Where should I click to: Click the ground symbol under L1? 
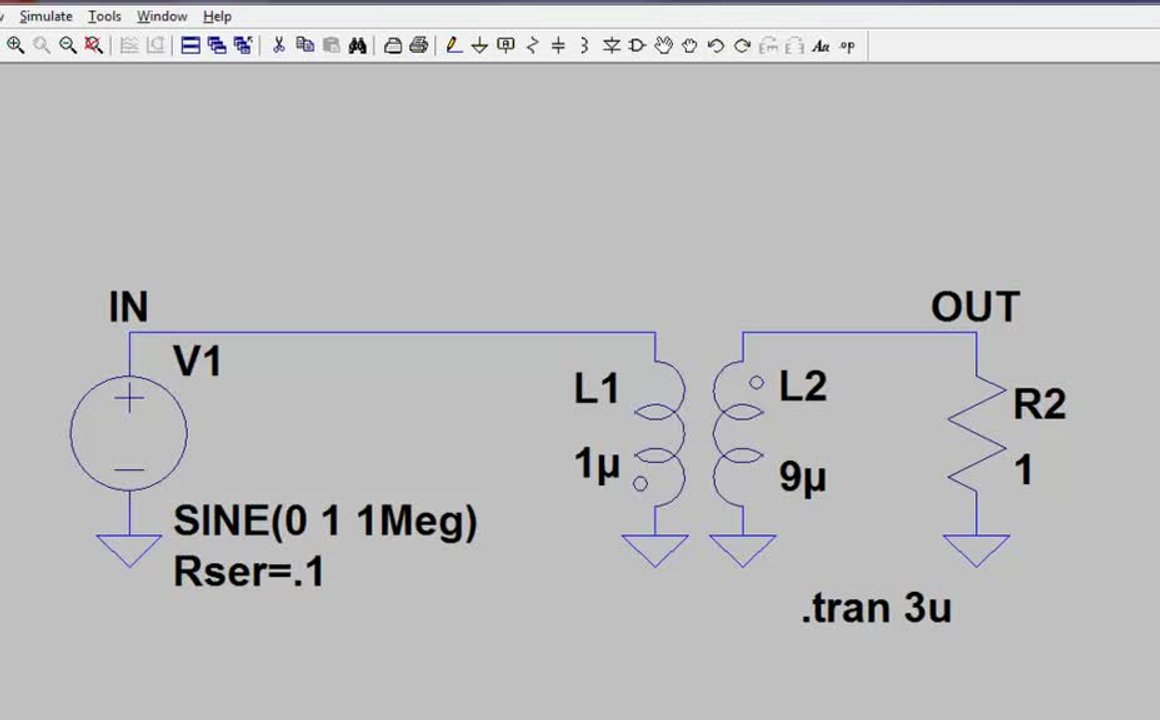[655, 551]
